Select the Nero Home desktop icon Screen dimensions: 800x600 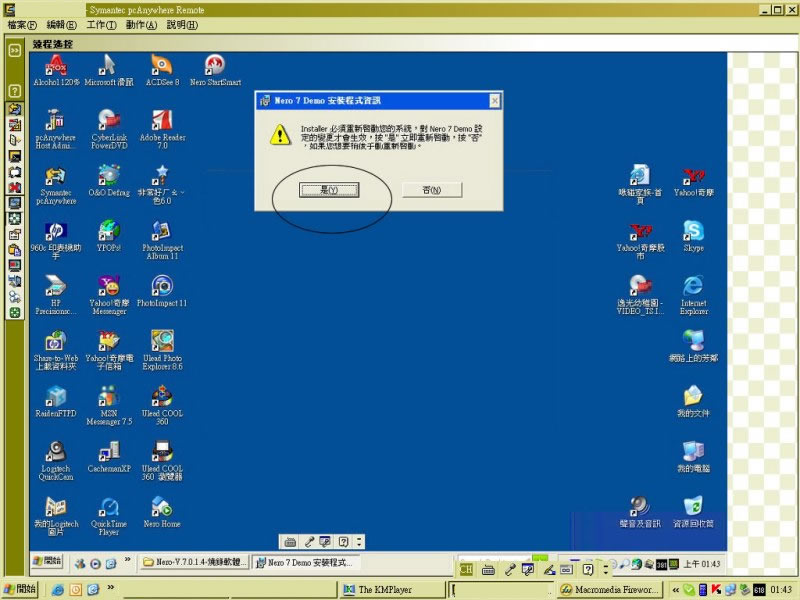(162, 512)
